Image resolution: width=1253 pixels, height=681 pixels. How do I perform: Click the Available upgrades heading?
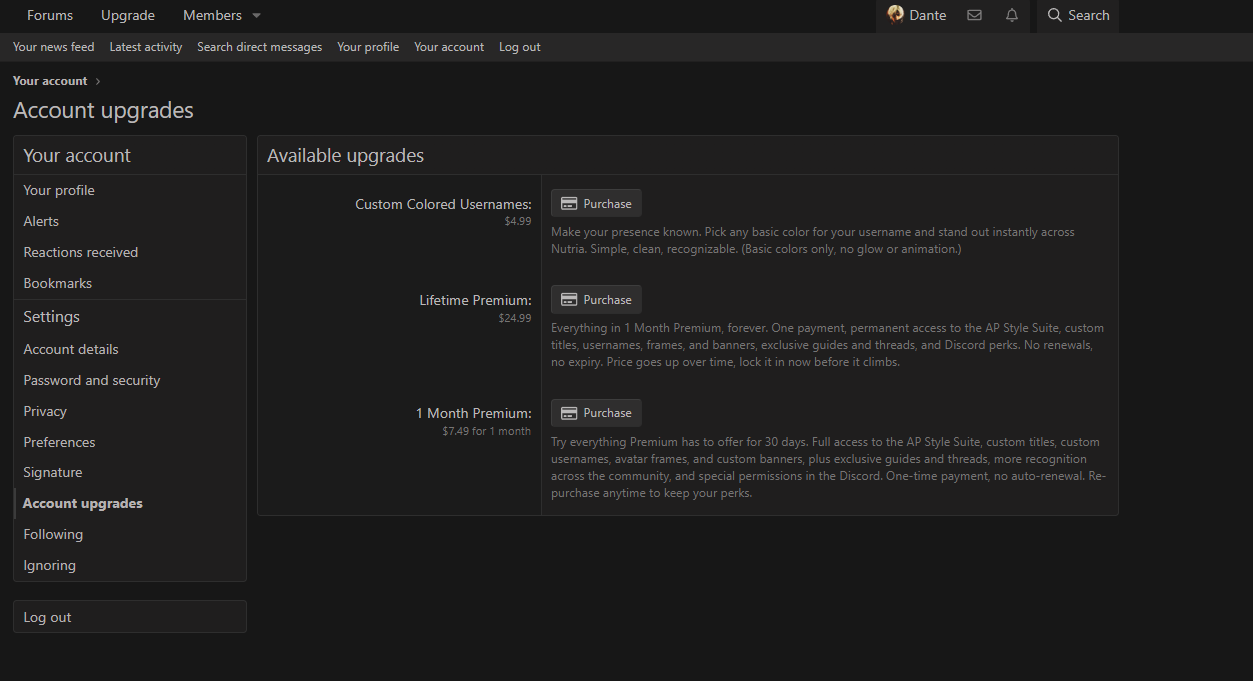(x=346, y=155)
